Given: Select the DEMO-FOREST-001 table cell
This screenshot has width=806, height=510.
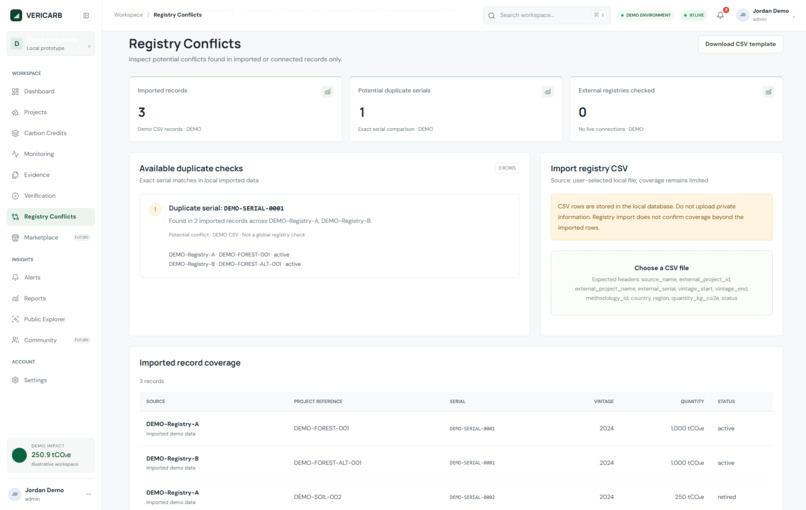Looking at the screenshot, I should coord(321,428).
